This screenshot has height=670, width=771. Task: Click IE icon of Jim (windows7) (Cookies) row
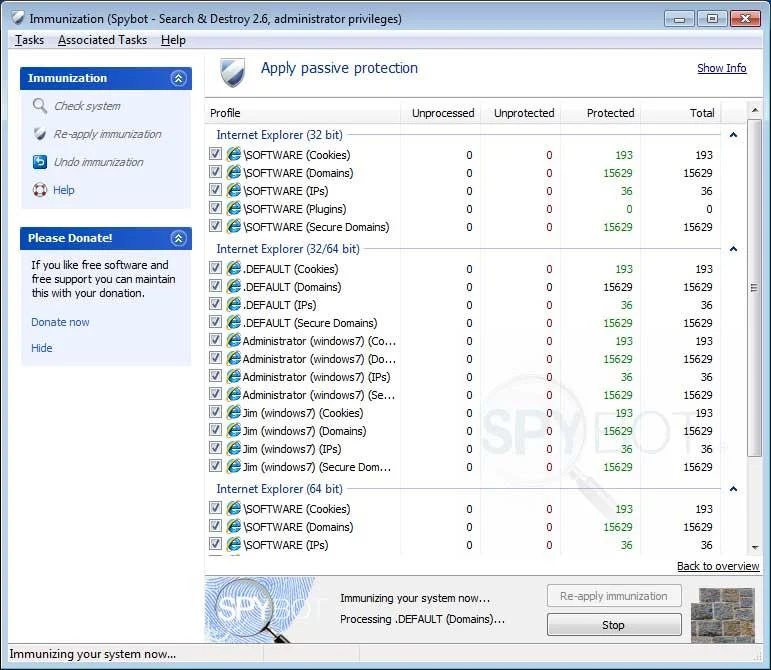pyautogui.click(x=234, y=412)
